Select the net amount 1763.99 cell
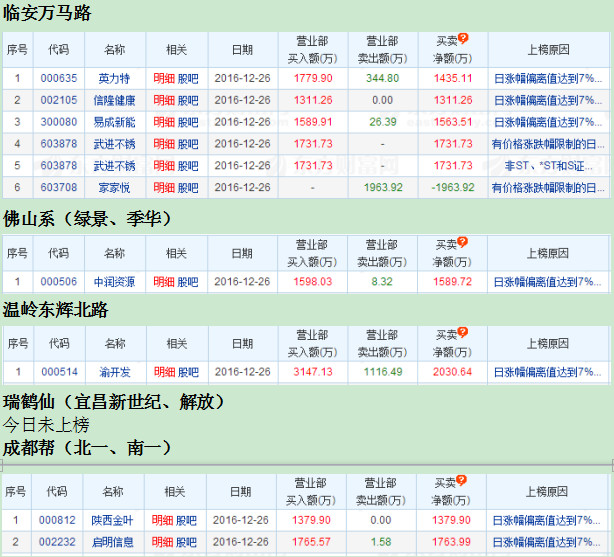614x557 pixels. (451, 542)
